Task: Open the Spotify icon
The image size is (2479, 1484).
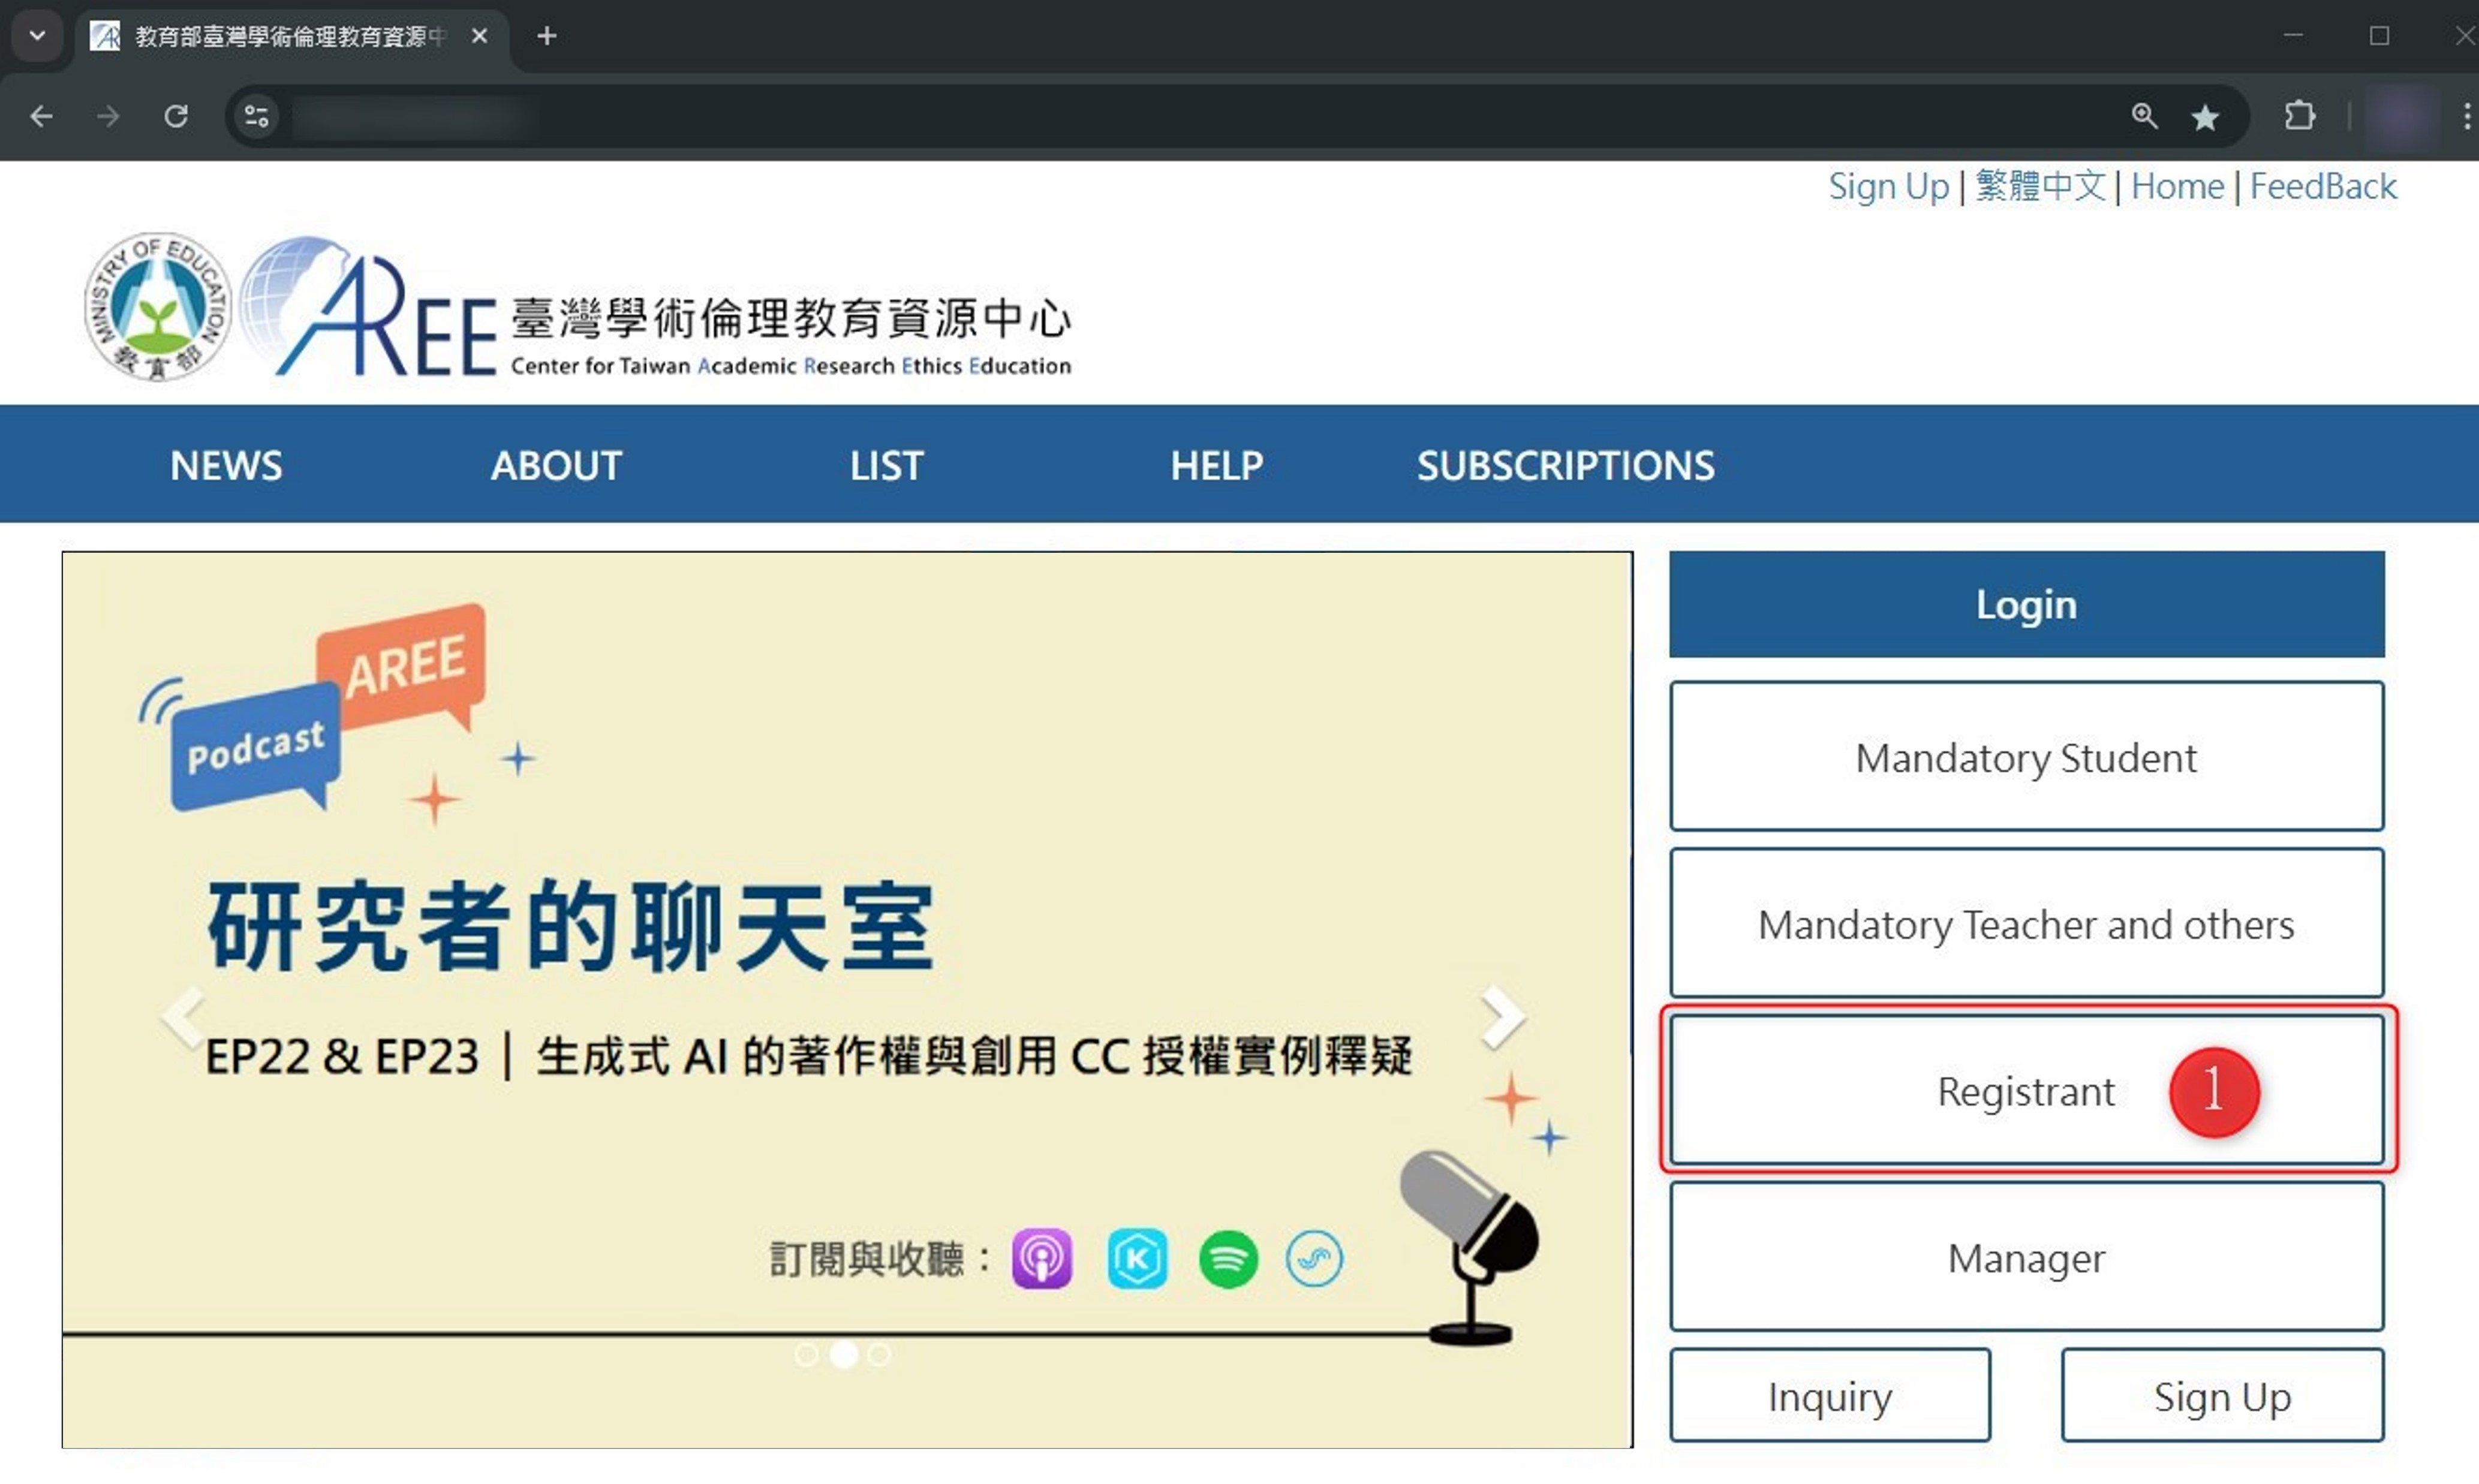Action: 1228,1259
